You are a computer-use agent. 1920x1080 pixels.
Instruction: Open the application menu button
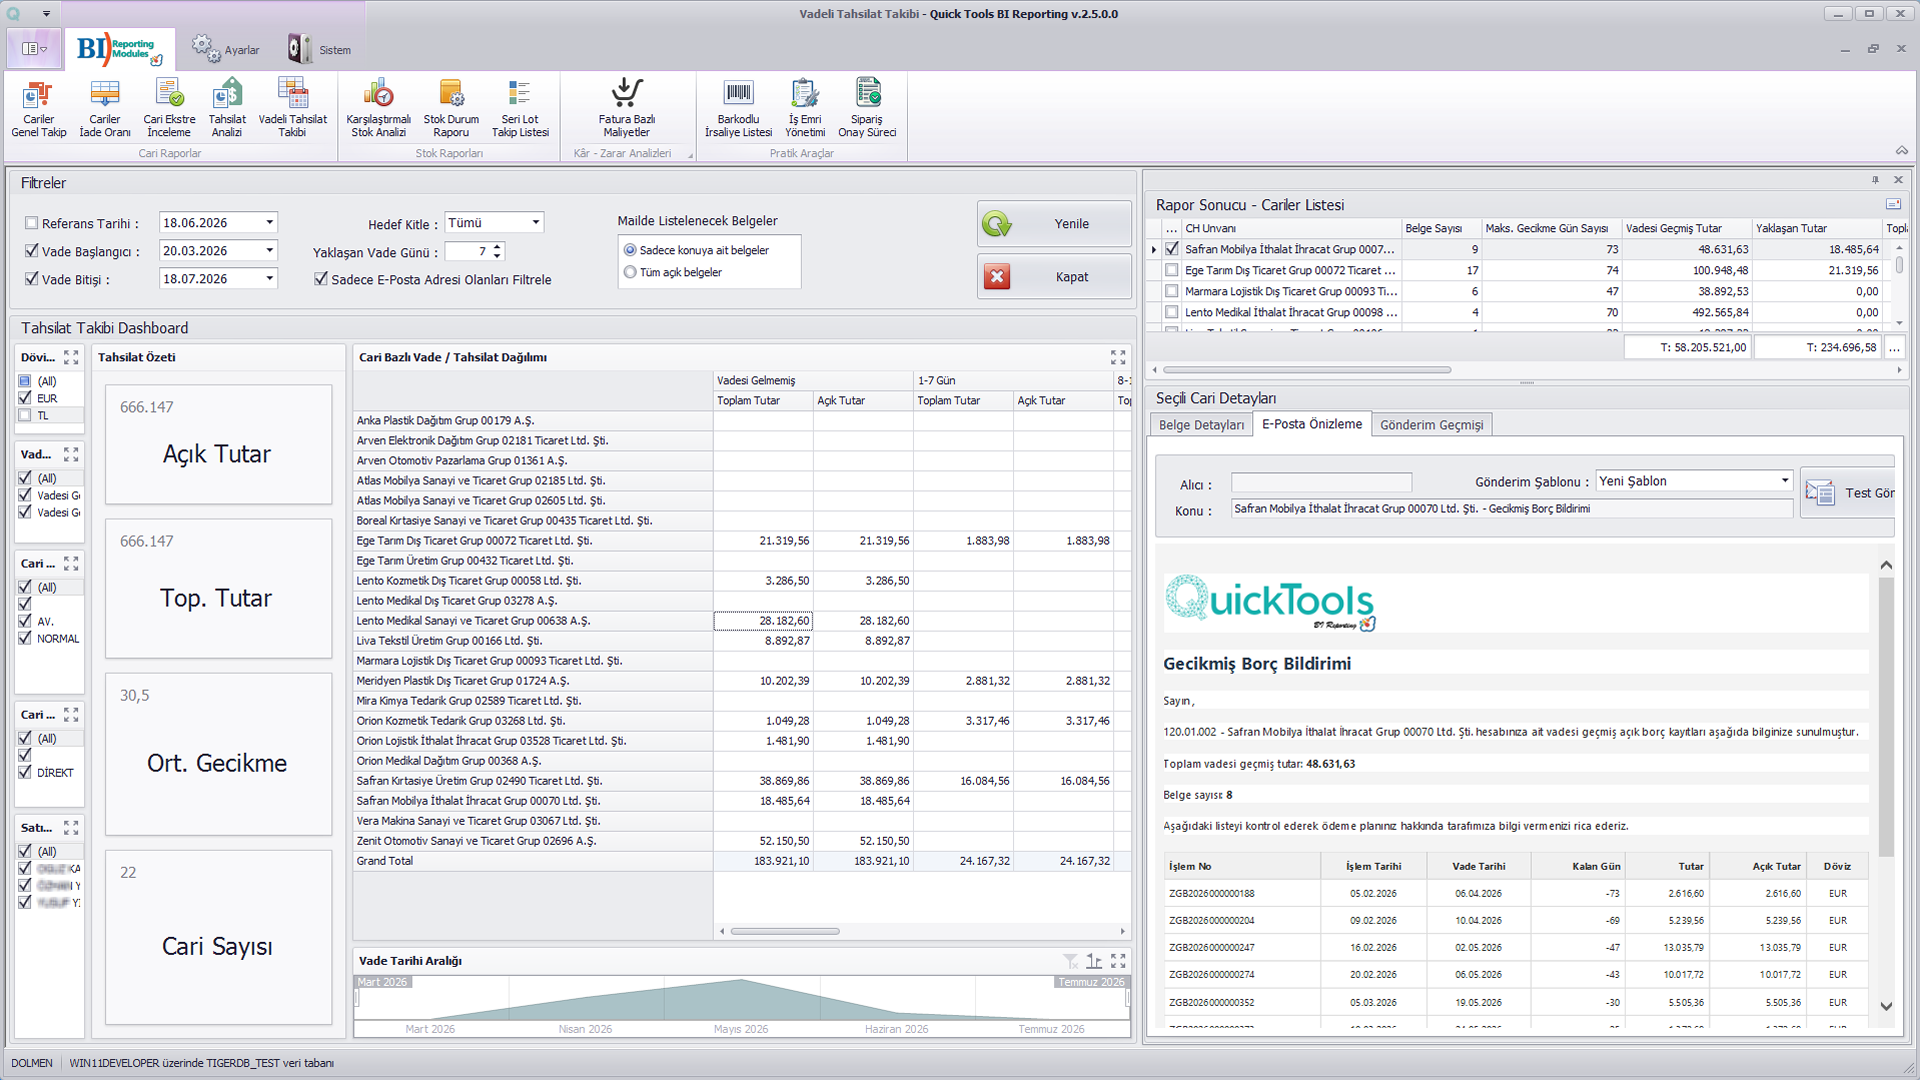point(34,49)
